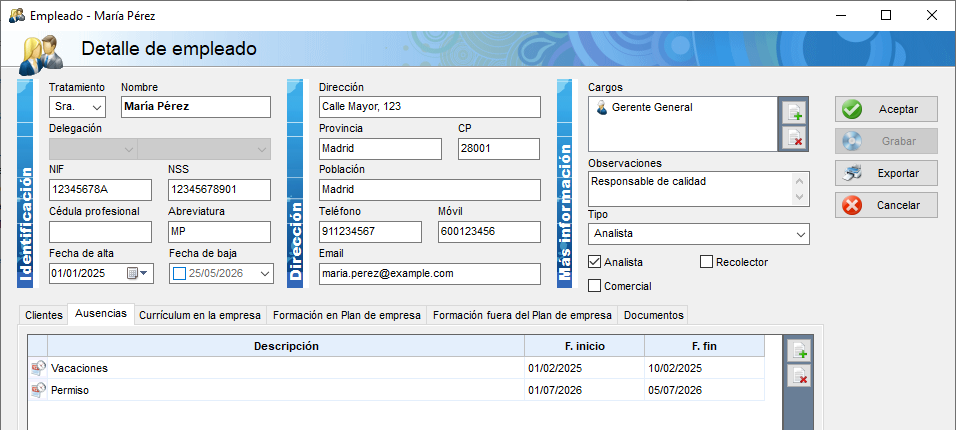Screen dimensions: 956x430
Task: Click the Email input field
Action: tap(430, 274)
